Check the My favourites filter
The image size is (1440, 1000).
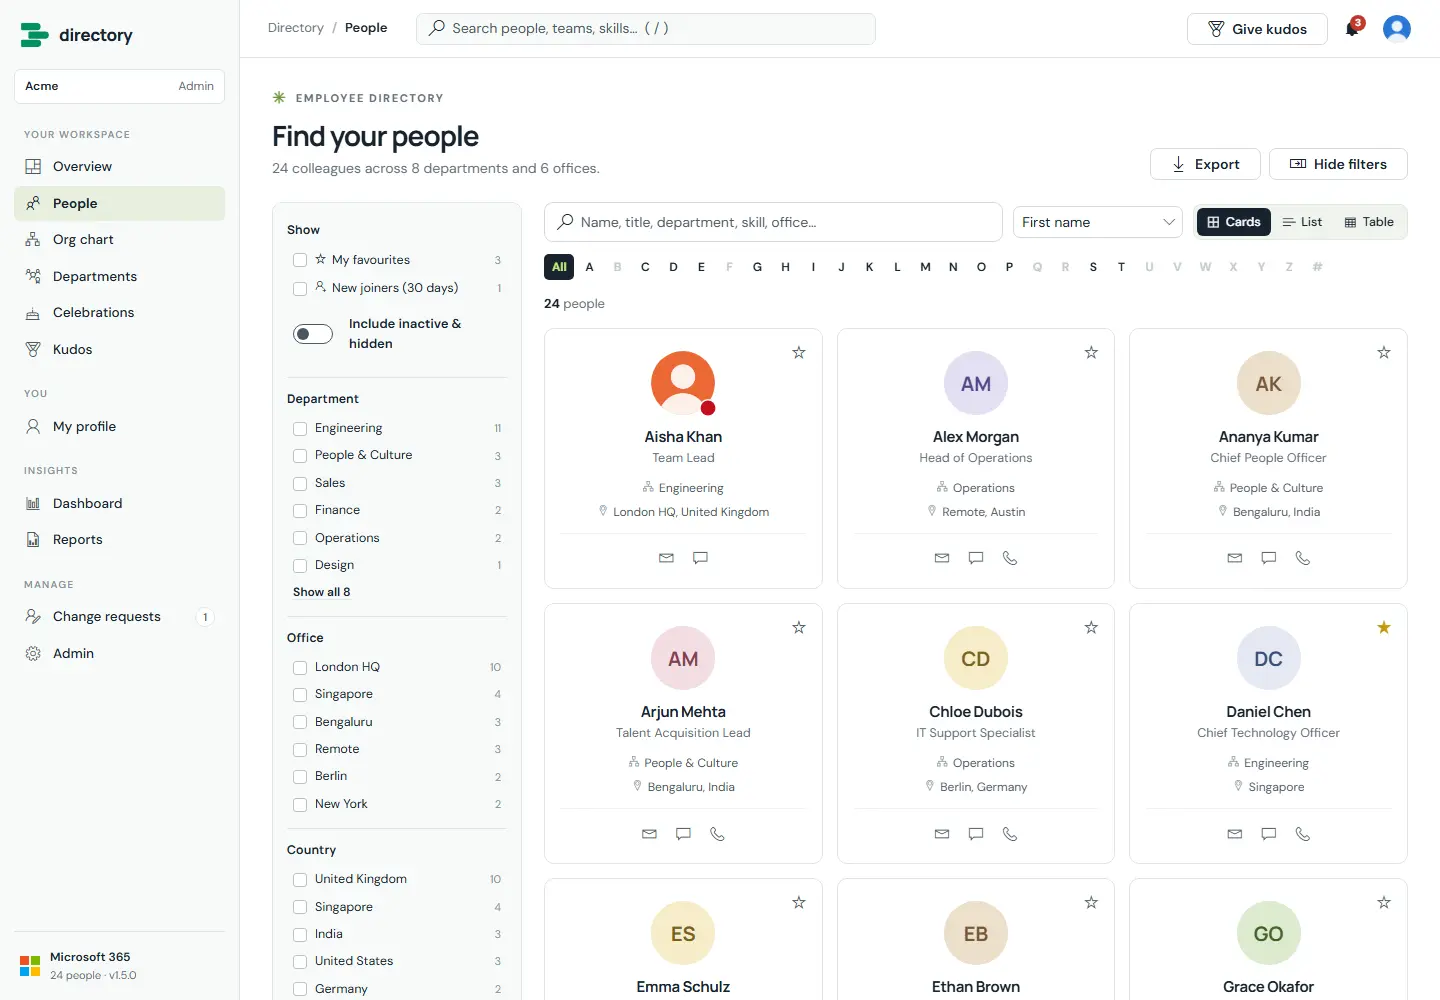click(x=300, y=260)
